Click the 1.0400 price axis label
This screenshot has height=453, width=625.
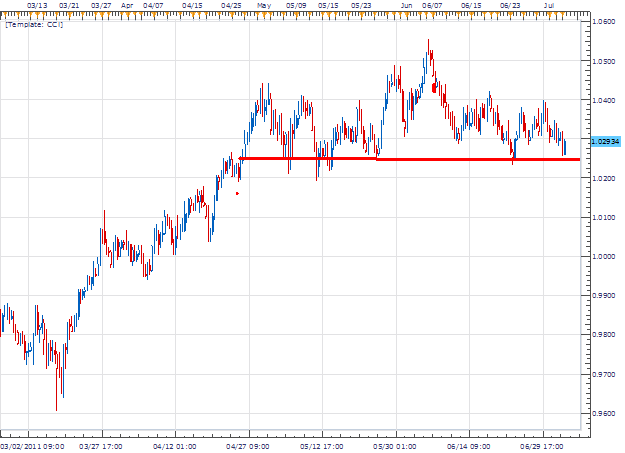tap(604, 100)
